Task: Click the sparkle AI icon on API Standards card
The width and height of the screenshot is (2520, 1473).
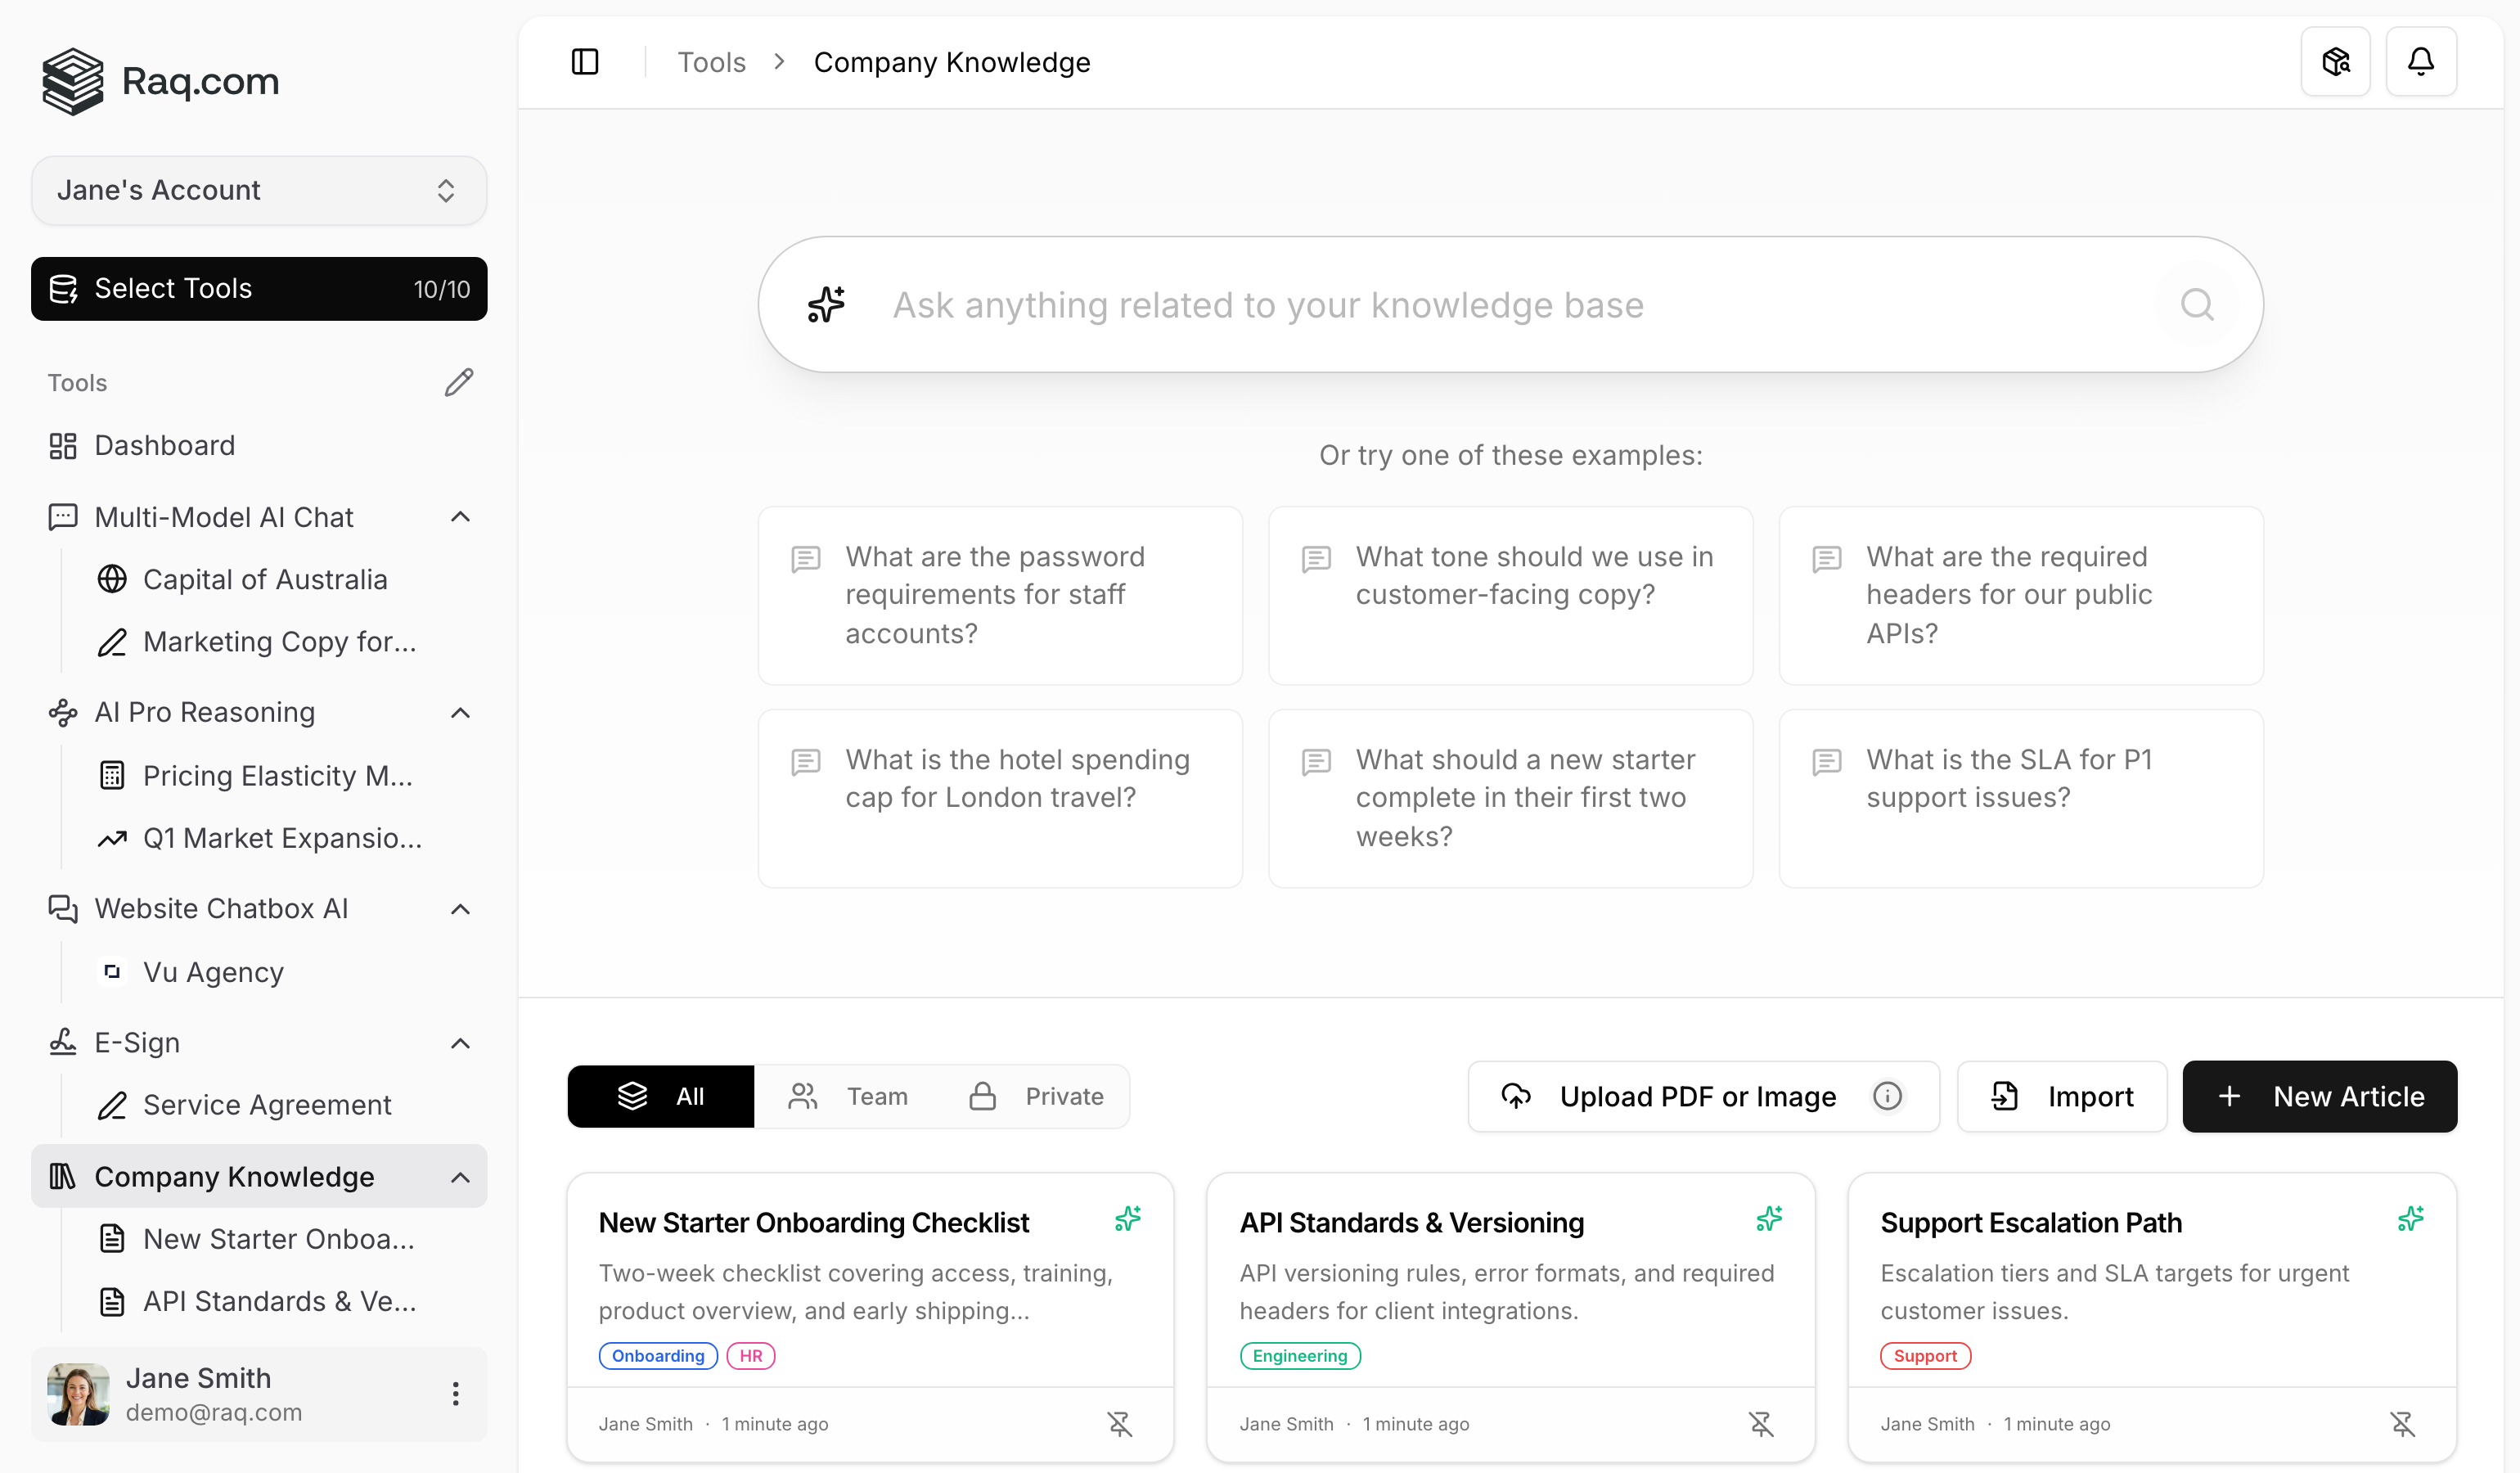Action: click(1768, 1219)
